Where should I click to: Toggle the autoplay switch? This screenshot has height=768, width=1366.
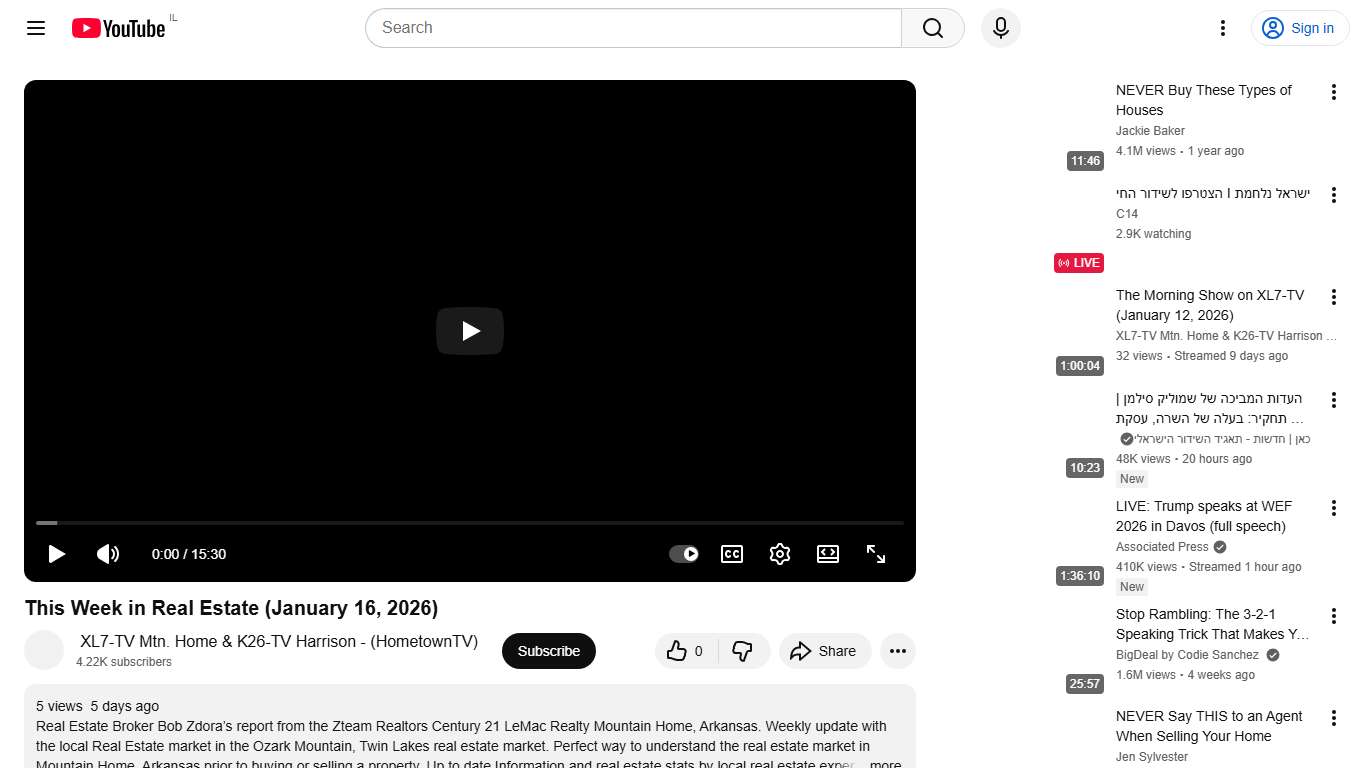pyautogui.click(x=684, y=554)
